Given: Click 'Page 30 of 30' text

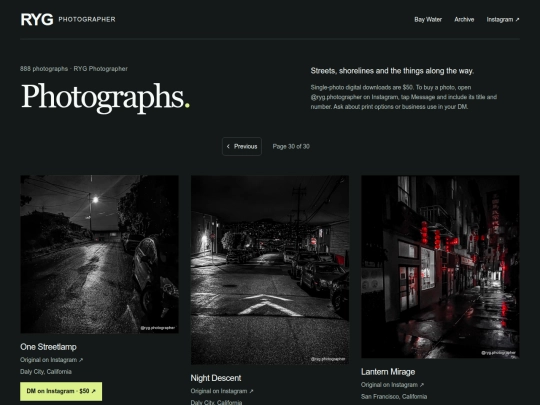Looking at the screenshot, I should click(x=291, y=146).
